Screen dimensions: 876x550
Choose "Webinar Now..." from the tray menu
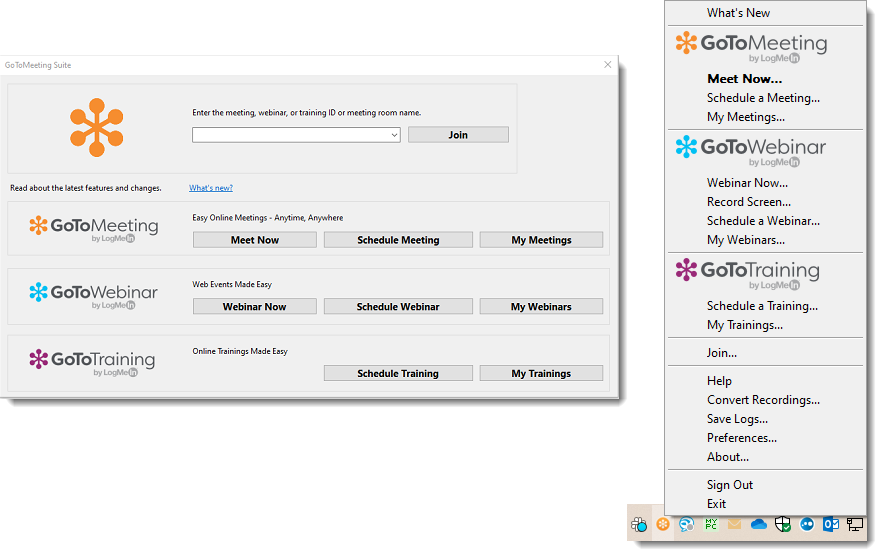[x=748, y=183]
